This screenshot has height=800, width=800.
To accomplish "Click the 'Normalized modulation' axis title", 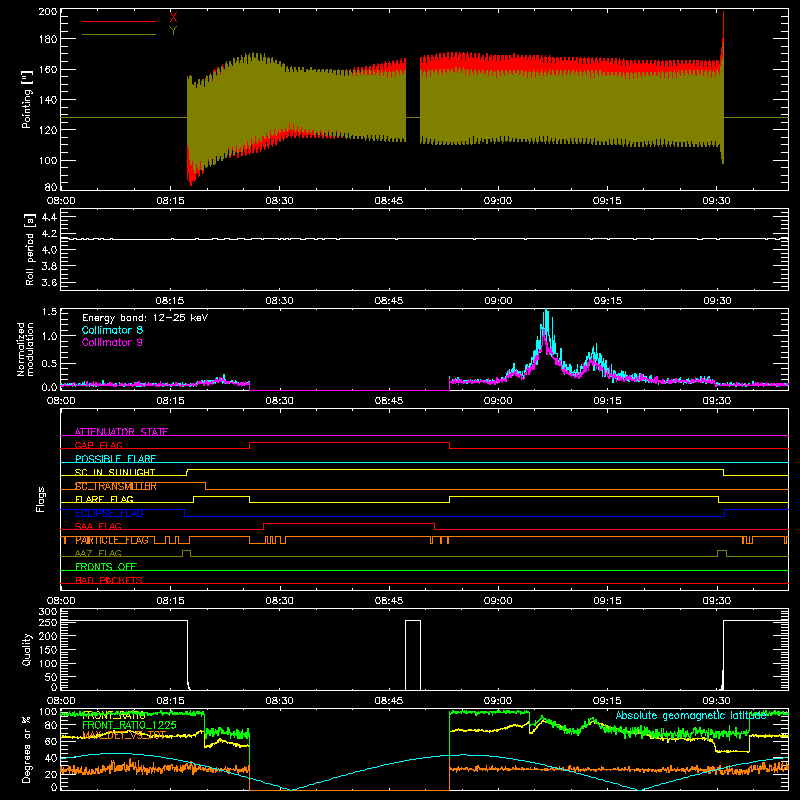I will [25, 349].
